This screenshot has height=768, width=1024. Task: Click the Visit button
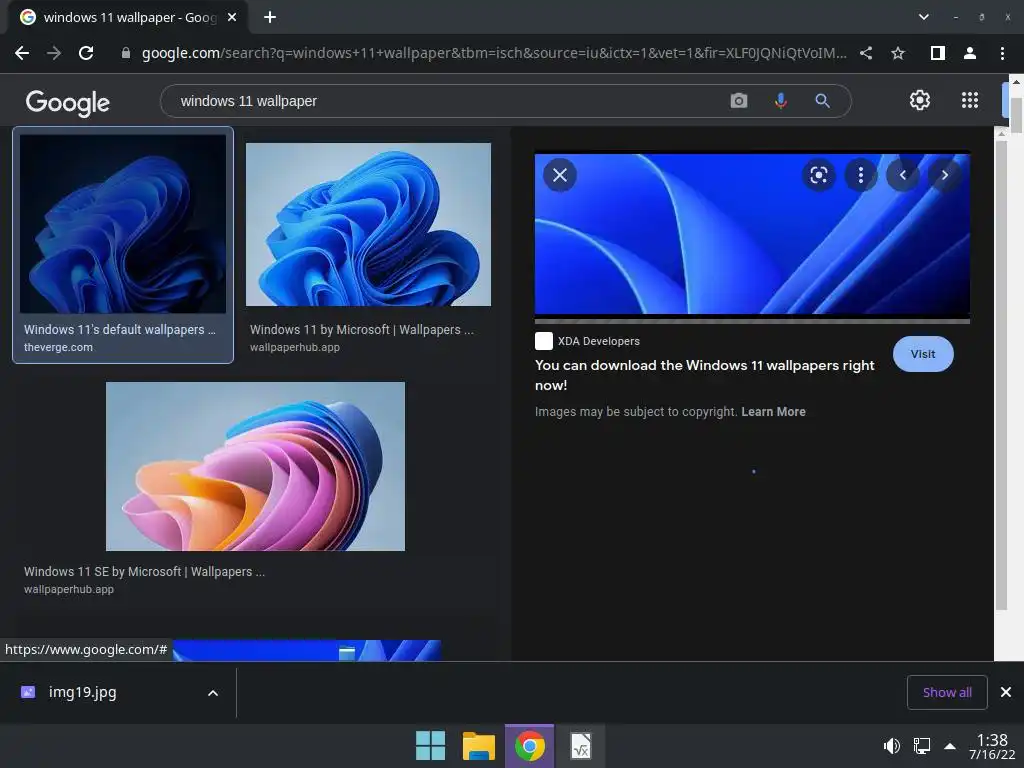(x=923, y=354)
